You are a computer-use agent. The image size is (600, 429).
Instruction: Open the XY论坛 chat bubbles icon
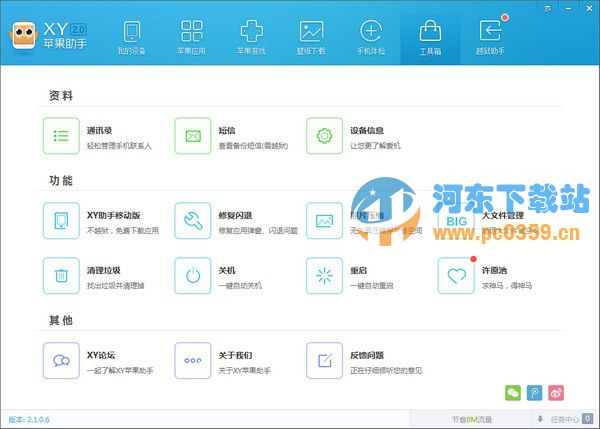[61, 360]
